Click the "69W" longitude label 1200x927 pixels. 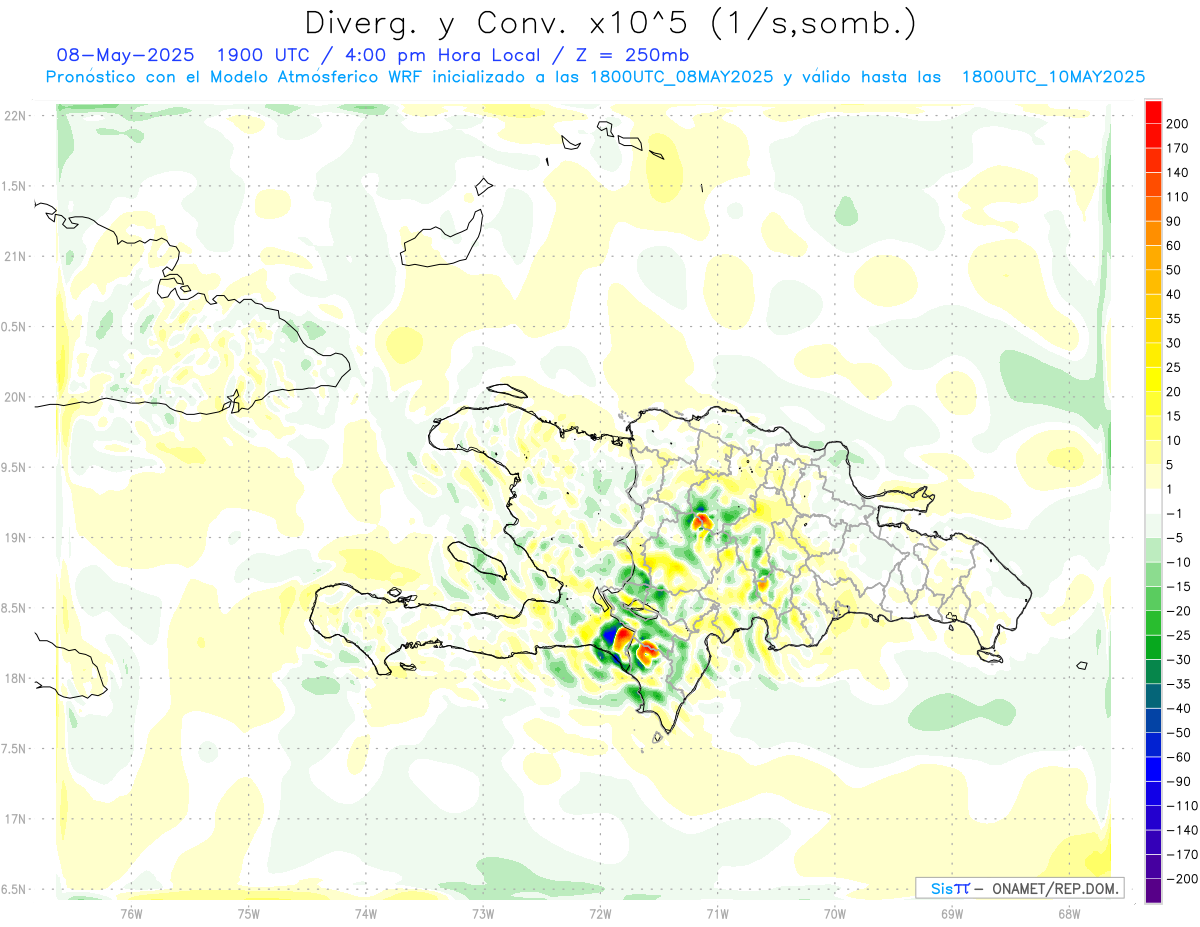point(952,913)
